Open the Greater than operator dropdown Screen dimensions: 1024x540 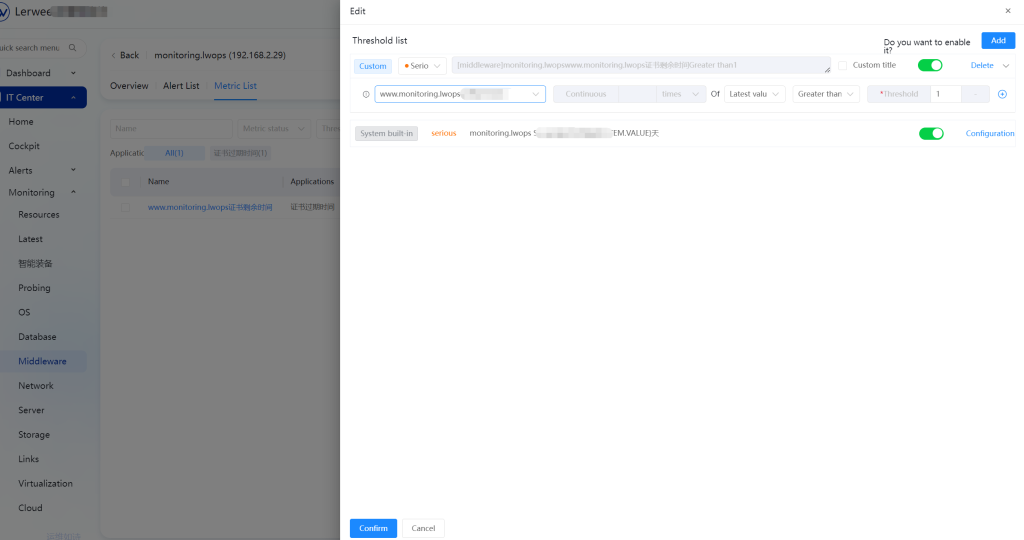(x=826, y=94)
